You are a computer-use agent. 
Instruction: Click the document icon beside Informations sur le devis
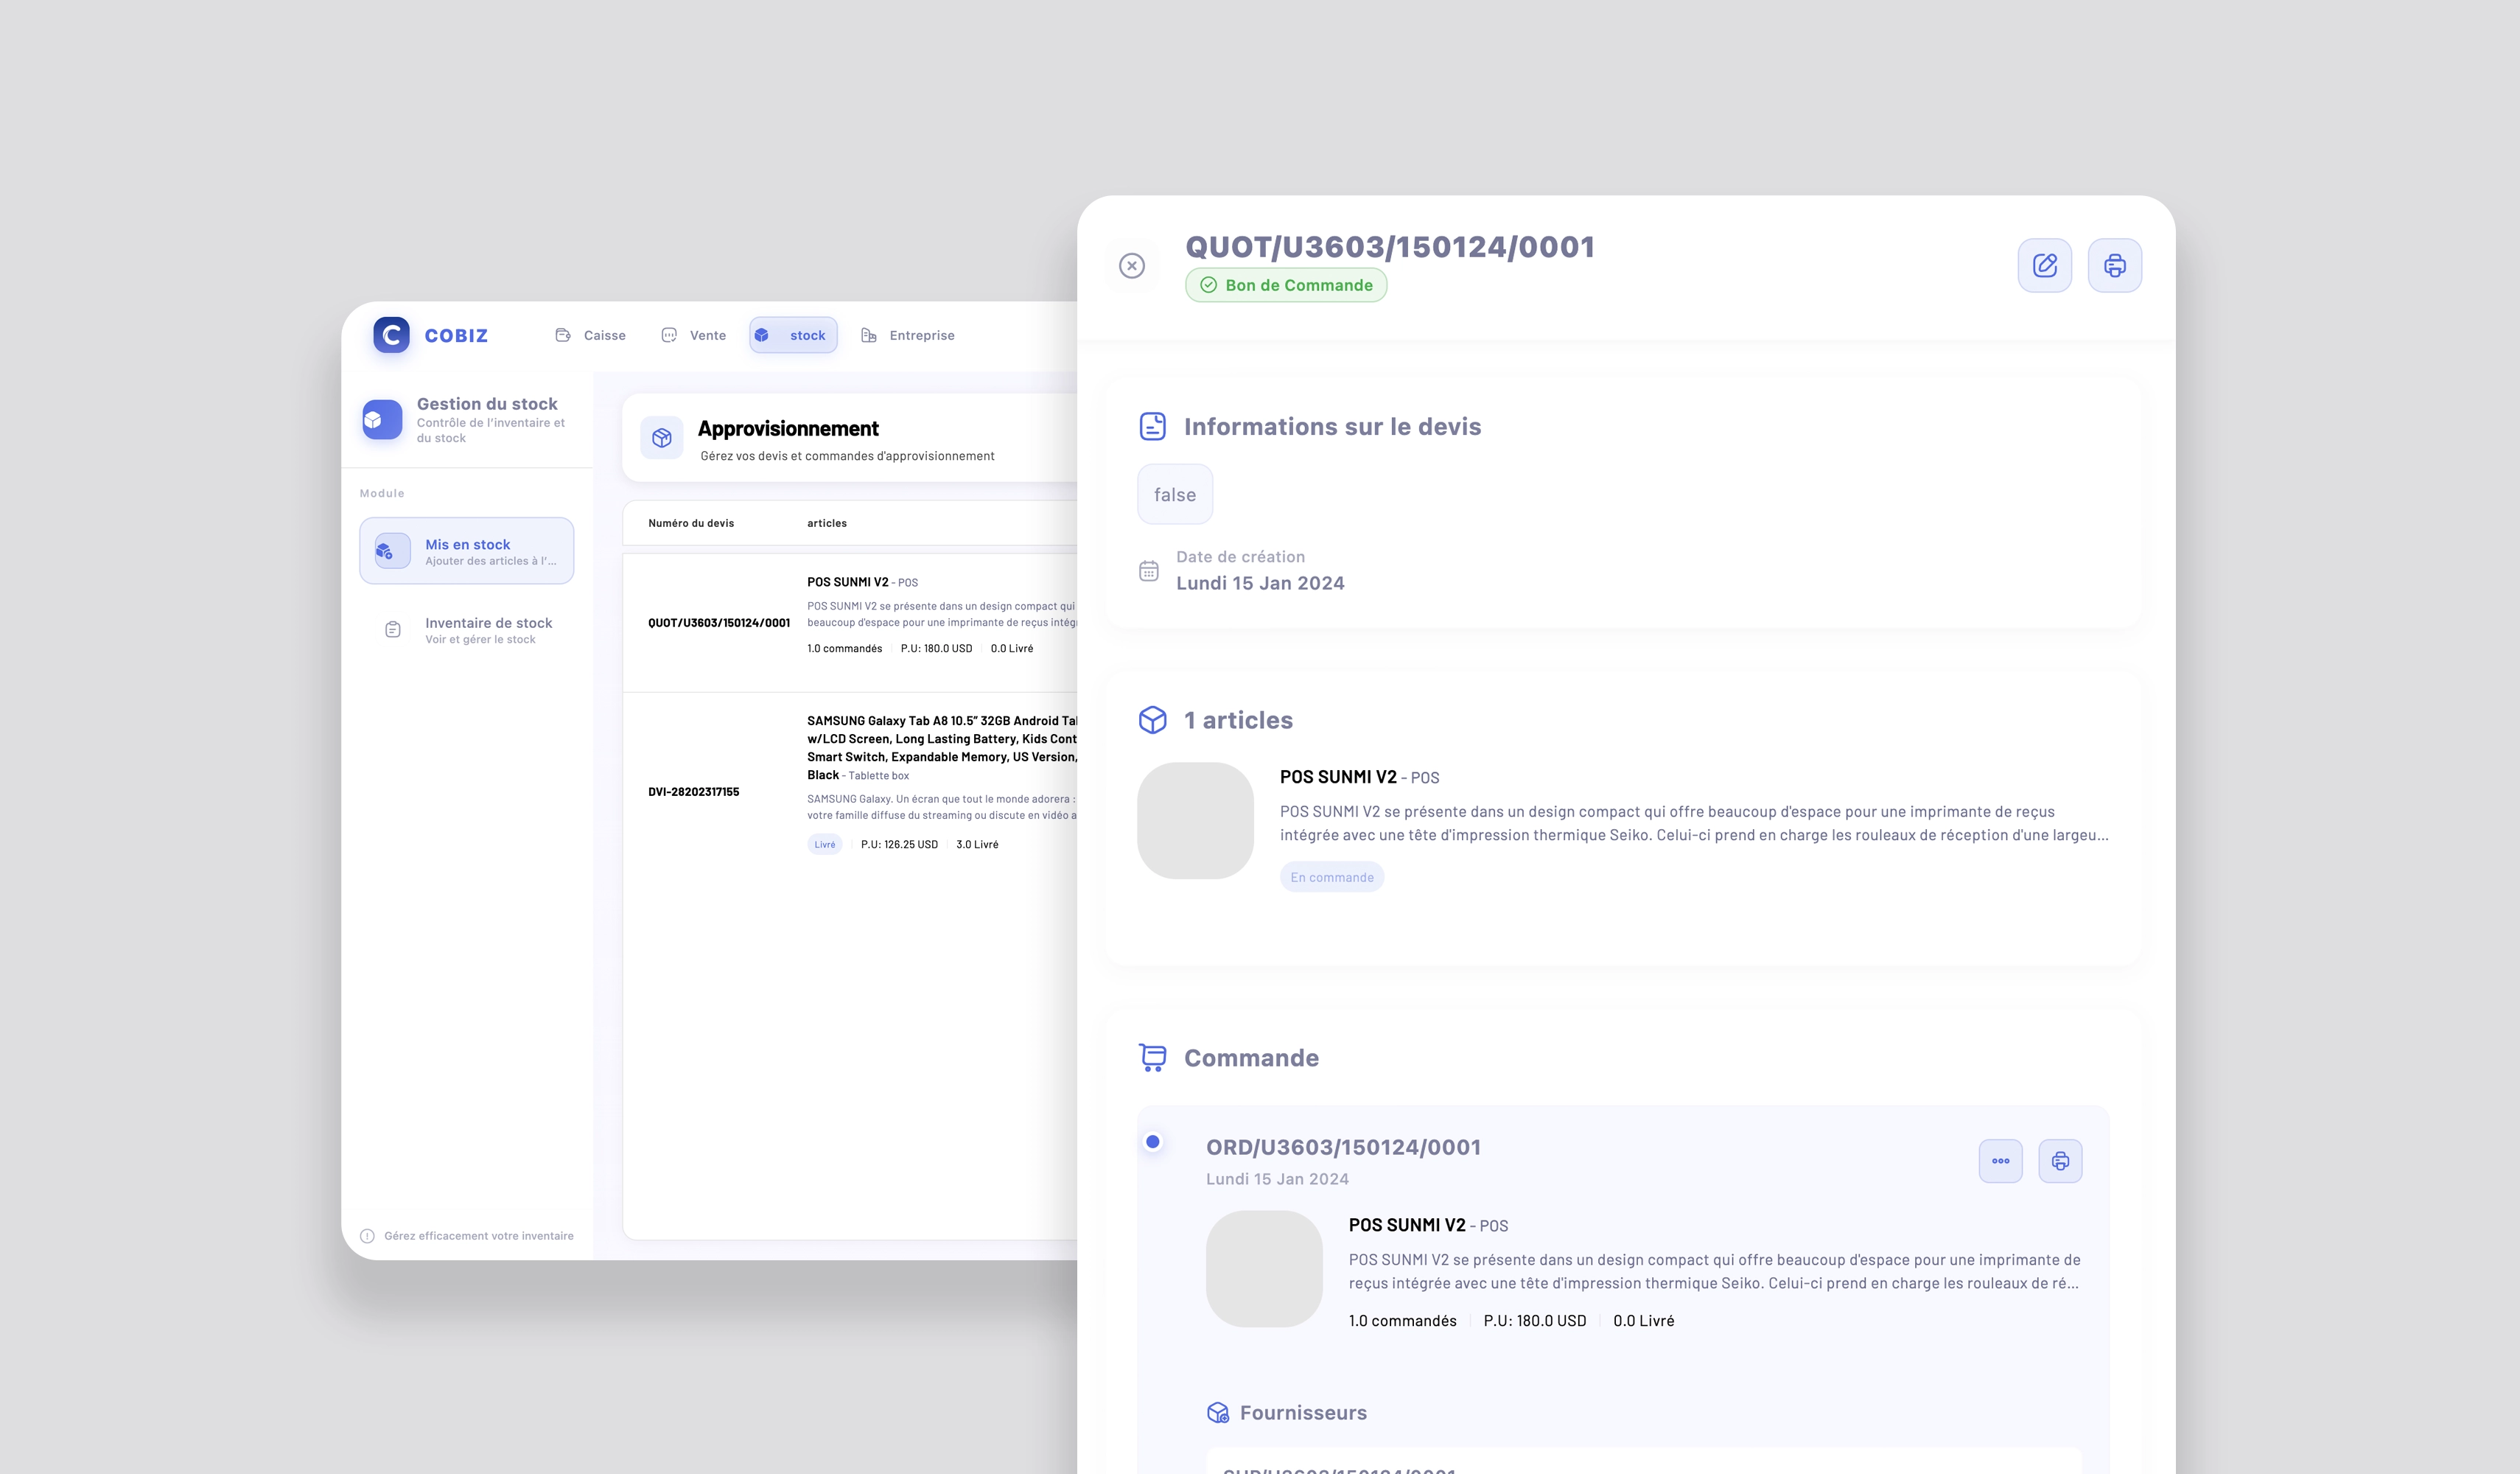point(1153,426)
